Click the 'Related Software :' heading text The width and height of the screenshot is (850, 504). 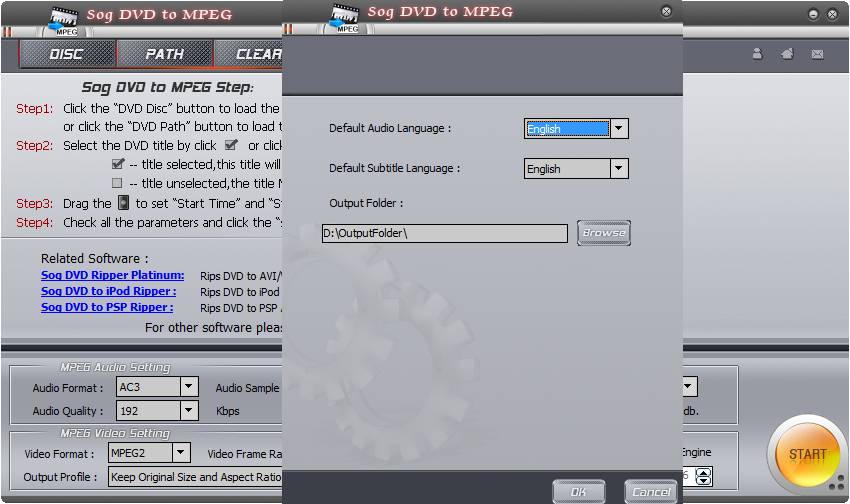[x=95, y=259]
